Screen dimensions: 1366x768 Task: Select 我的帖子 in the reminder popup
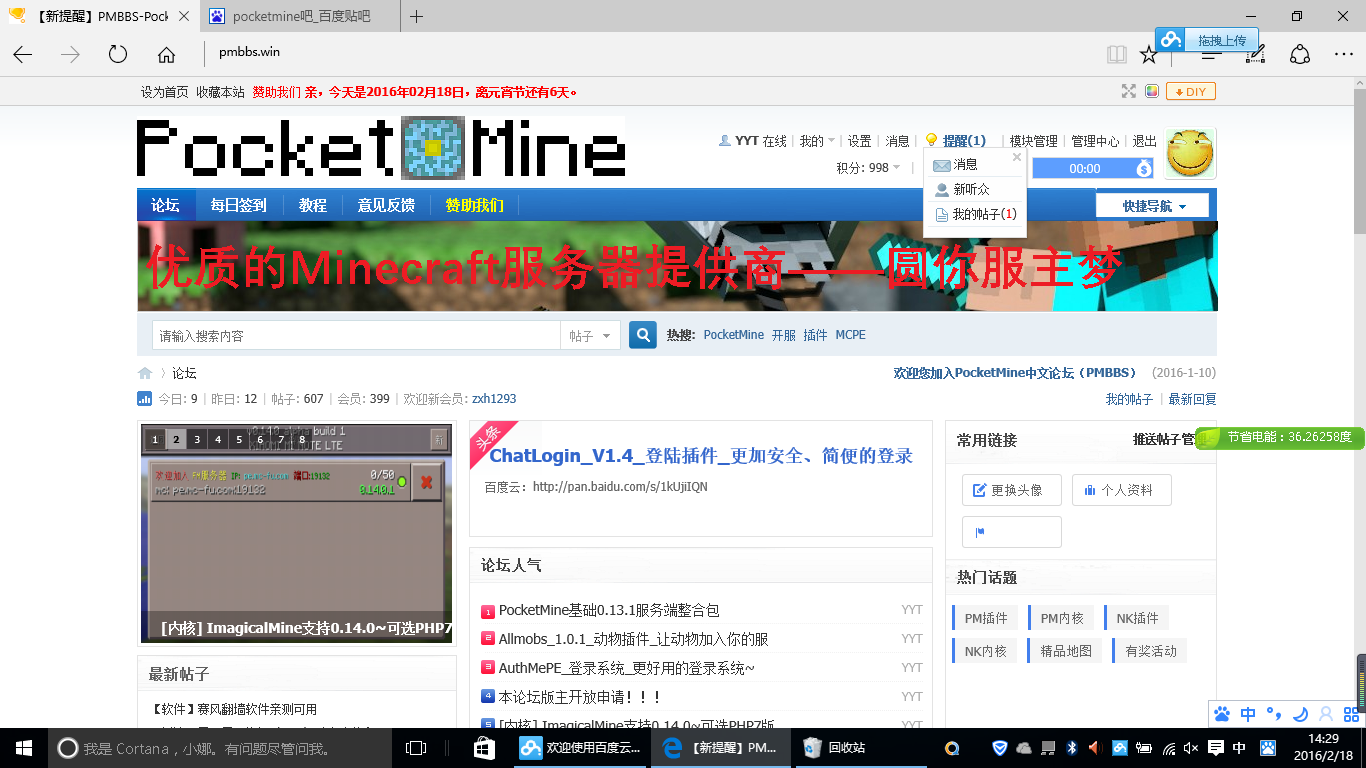click(983, 214)
